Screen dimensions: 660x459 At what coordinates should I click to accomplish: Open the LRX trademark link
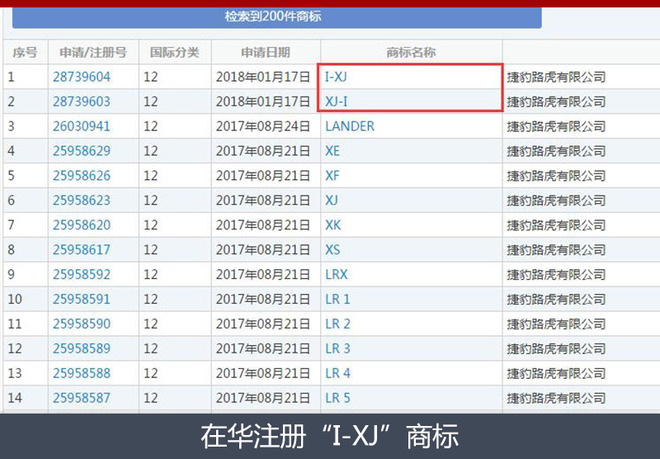point(337,274)
